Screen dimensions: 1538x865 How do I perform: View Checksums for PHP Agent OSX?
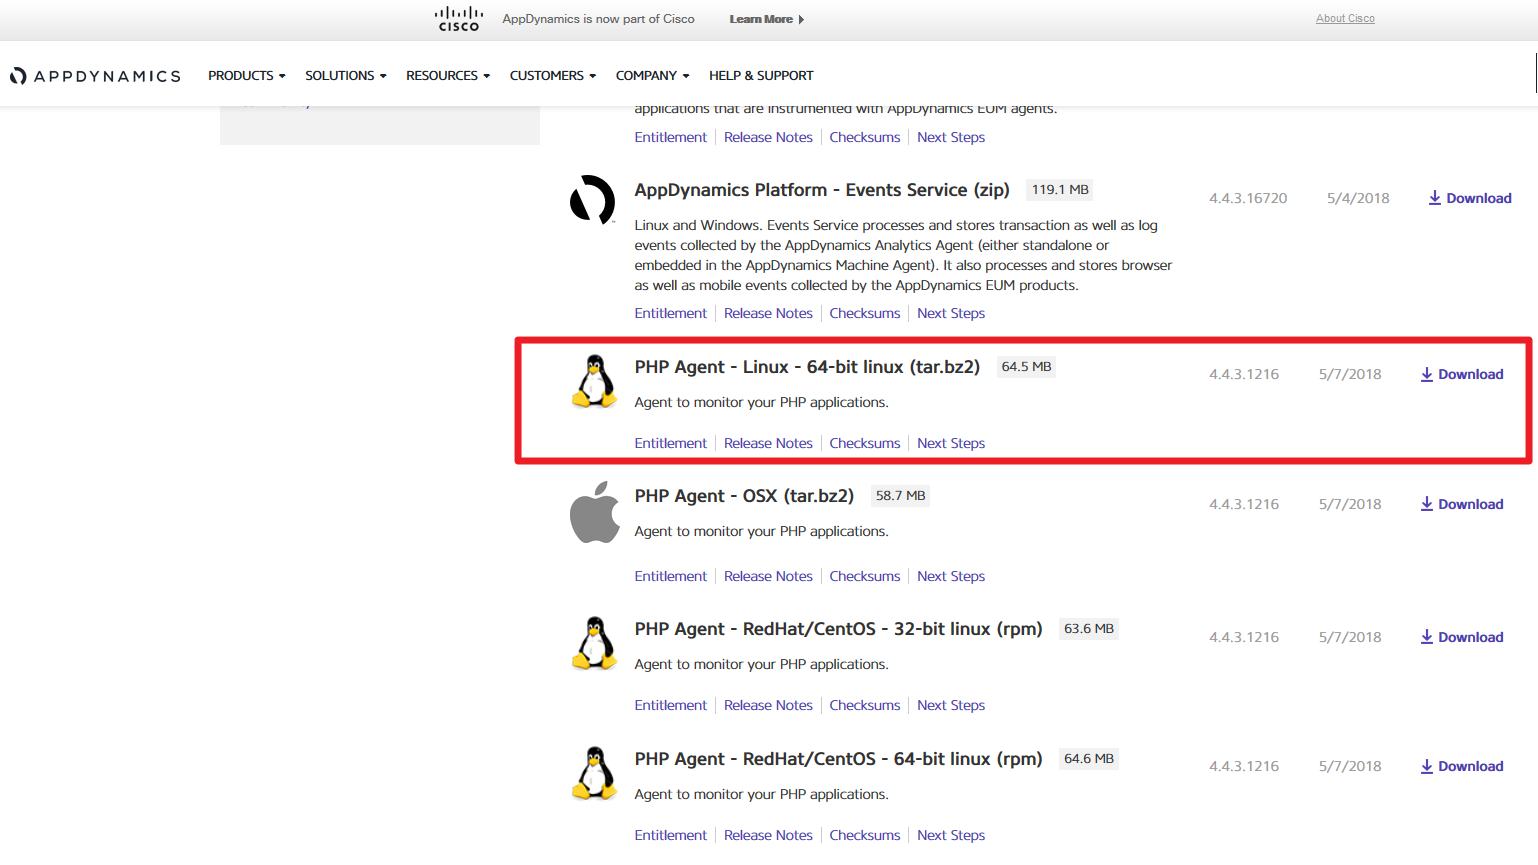[x=865, y=576]
